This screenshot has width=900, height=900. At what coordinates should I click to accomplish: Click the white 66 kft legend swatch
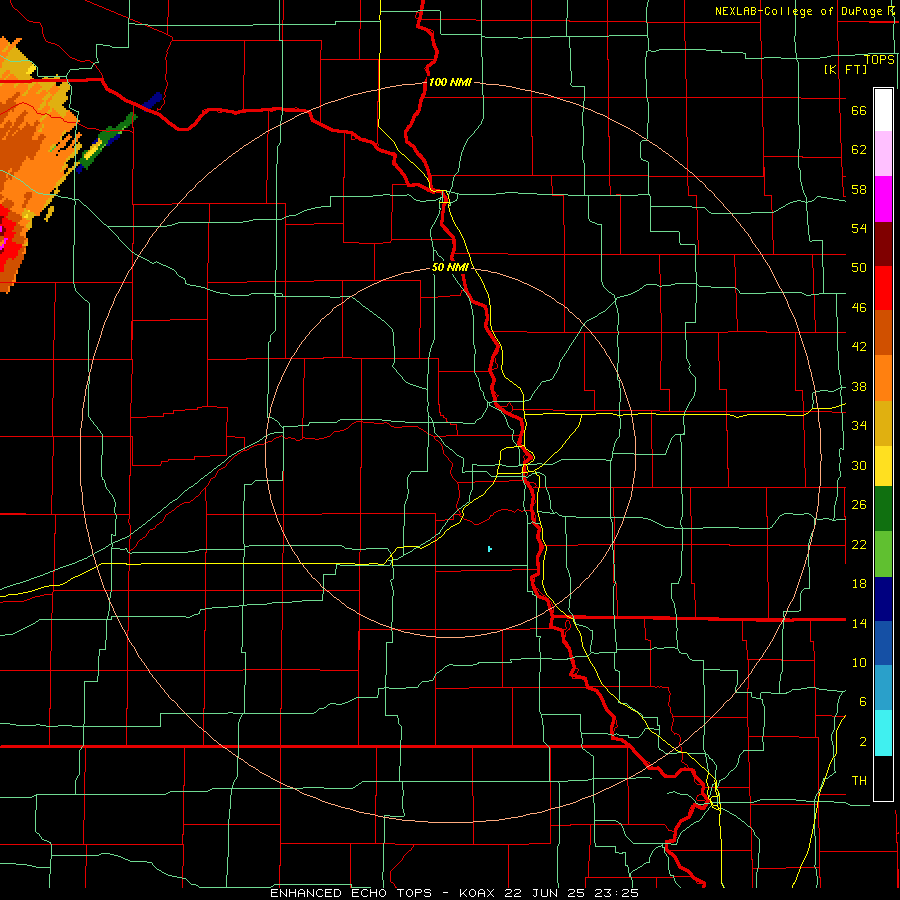point(883,110)
